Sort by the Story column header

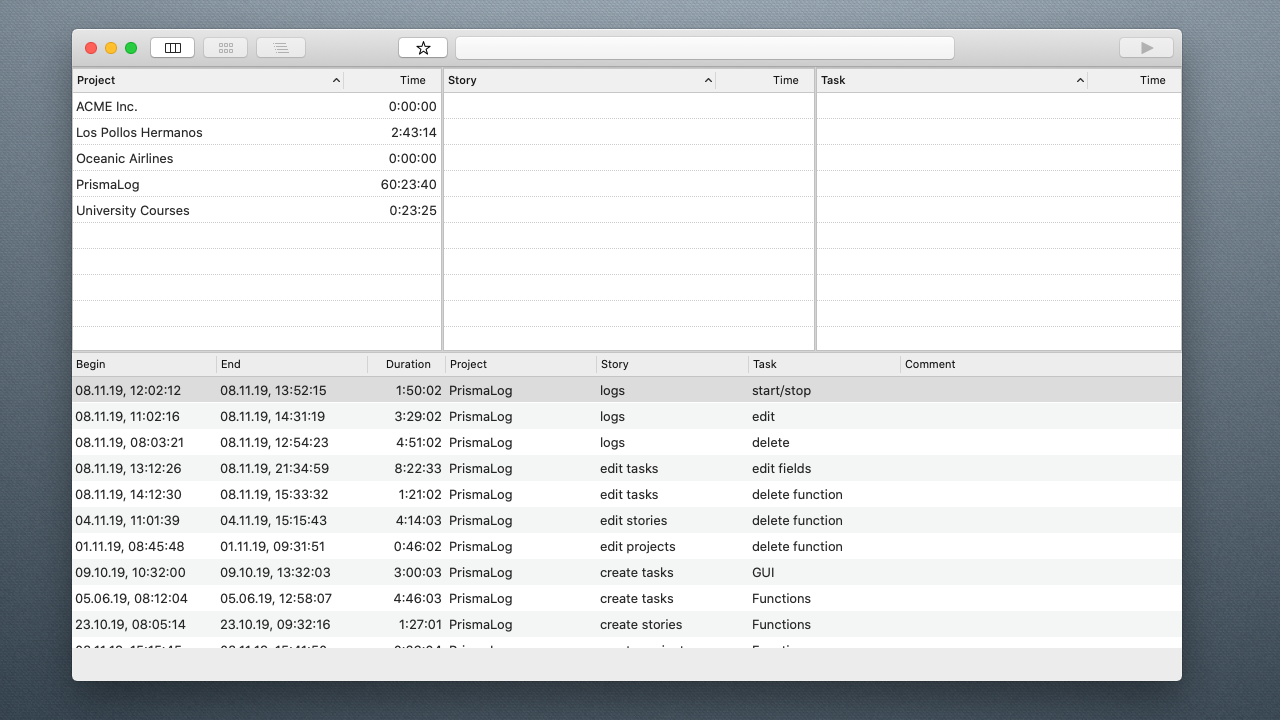pyautogui.click(x=580, y=80)
